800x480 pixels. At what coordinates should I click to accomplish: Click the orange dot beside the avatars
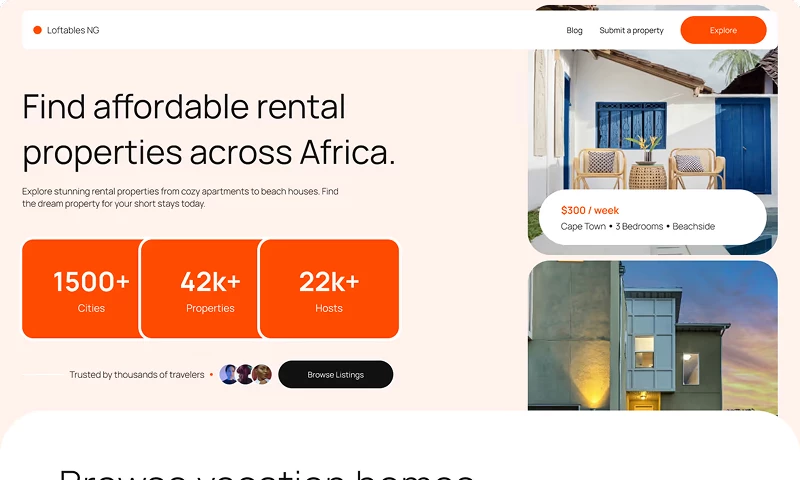[211, 375]
